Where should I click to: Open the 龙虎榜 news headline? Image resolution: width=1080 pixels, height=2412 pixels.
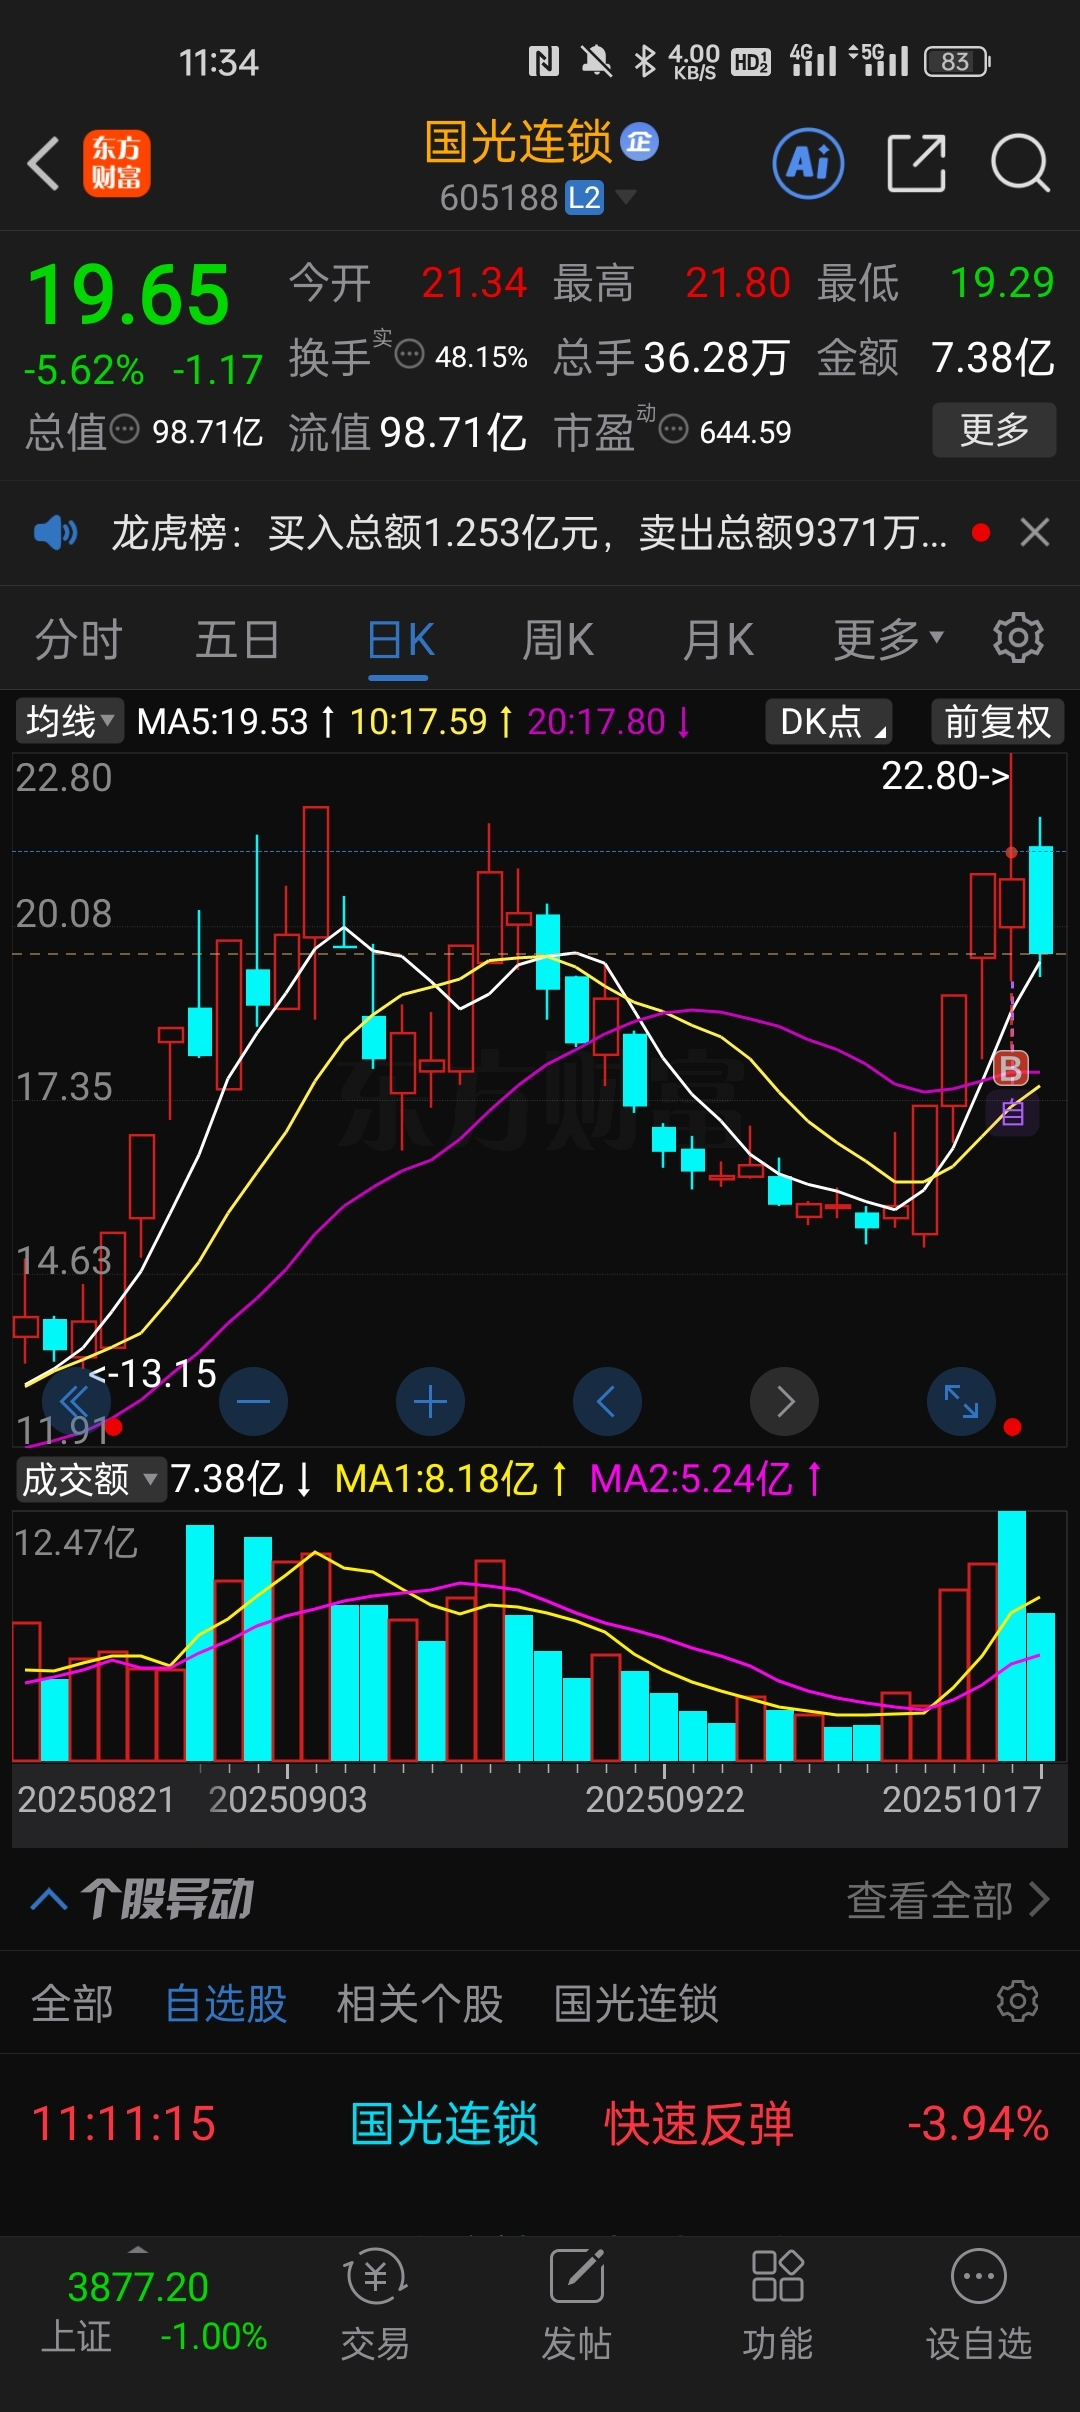[x=529, y=533]
